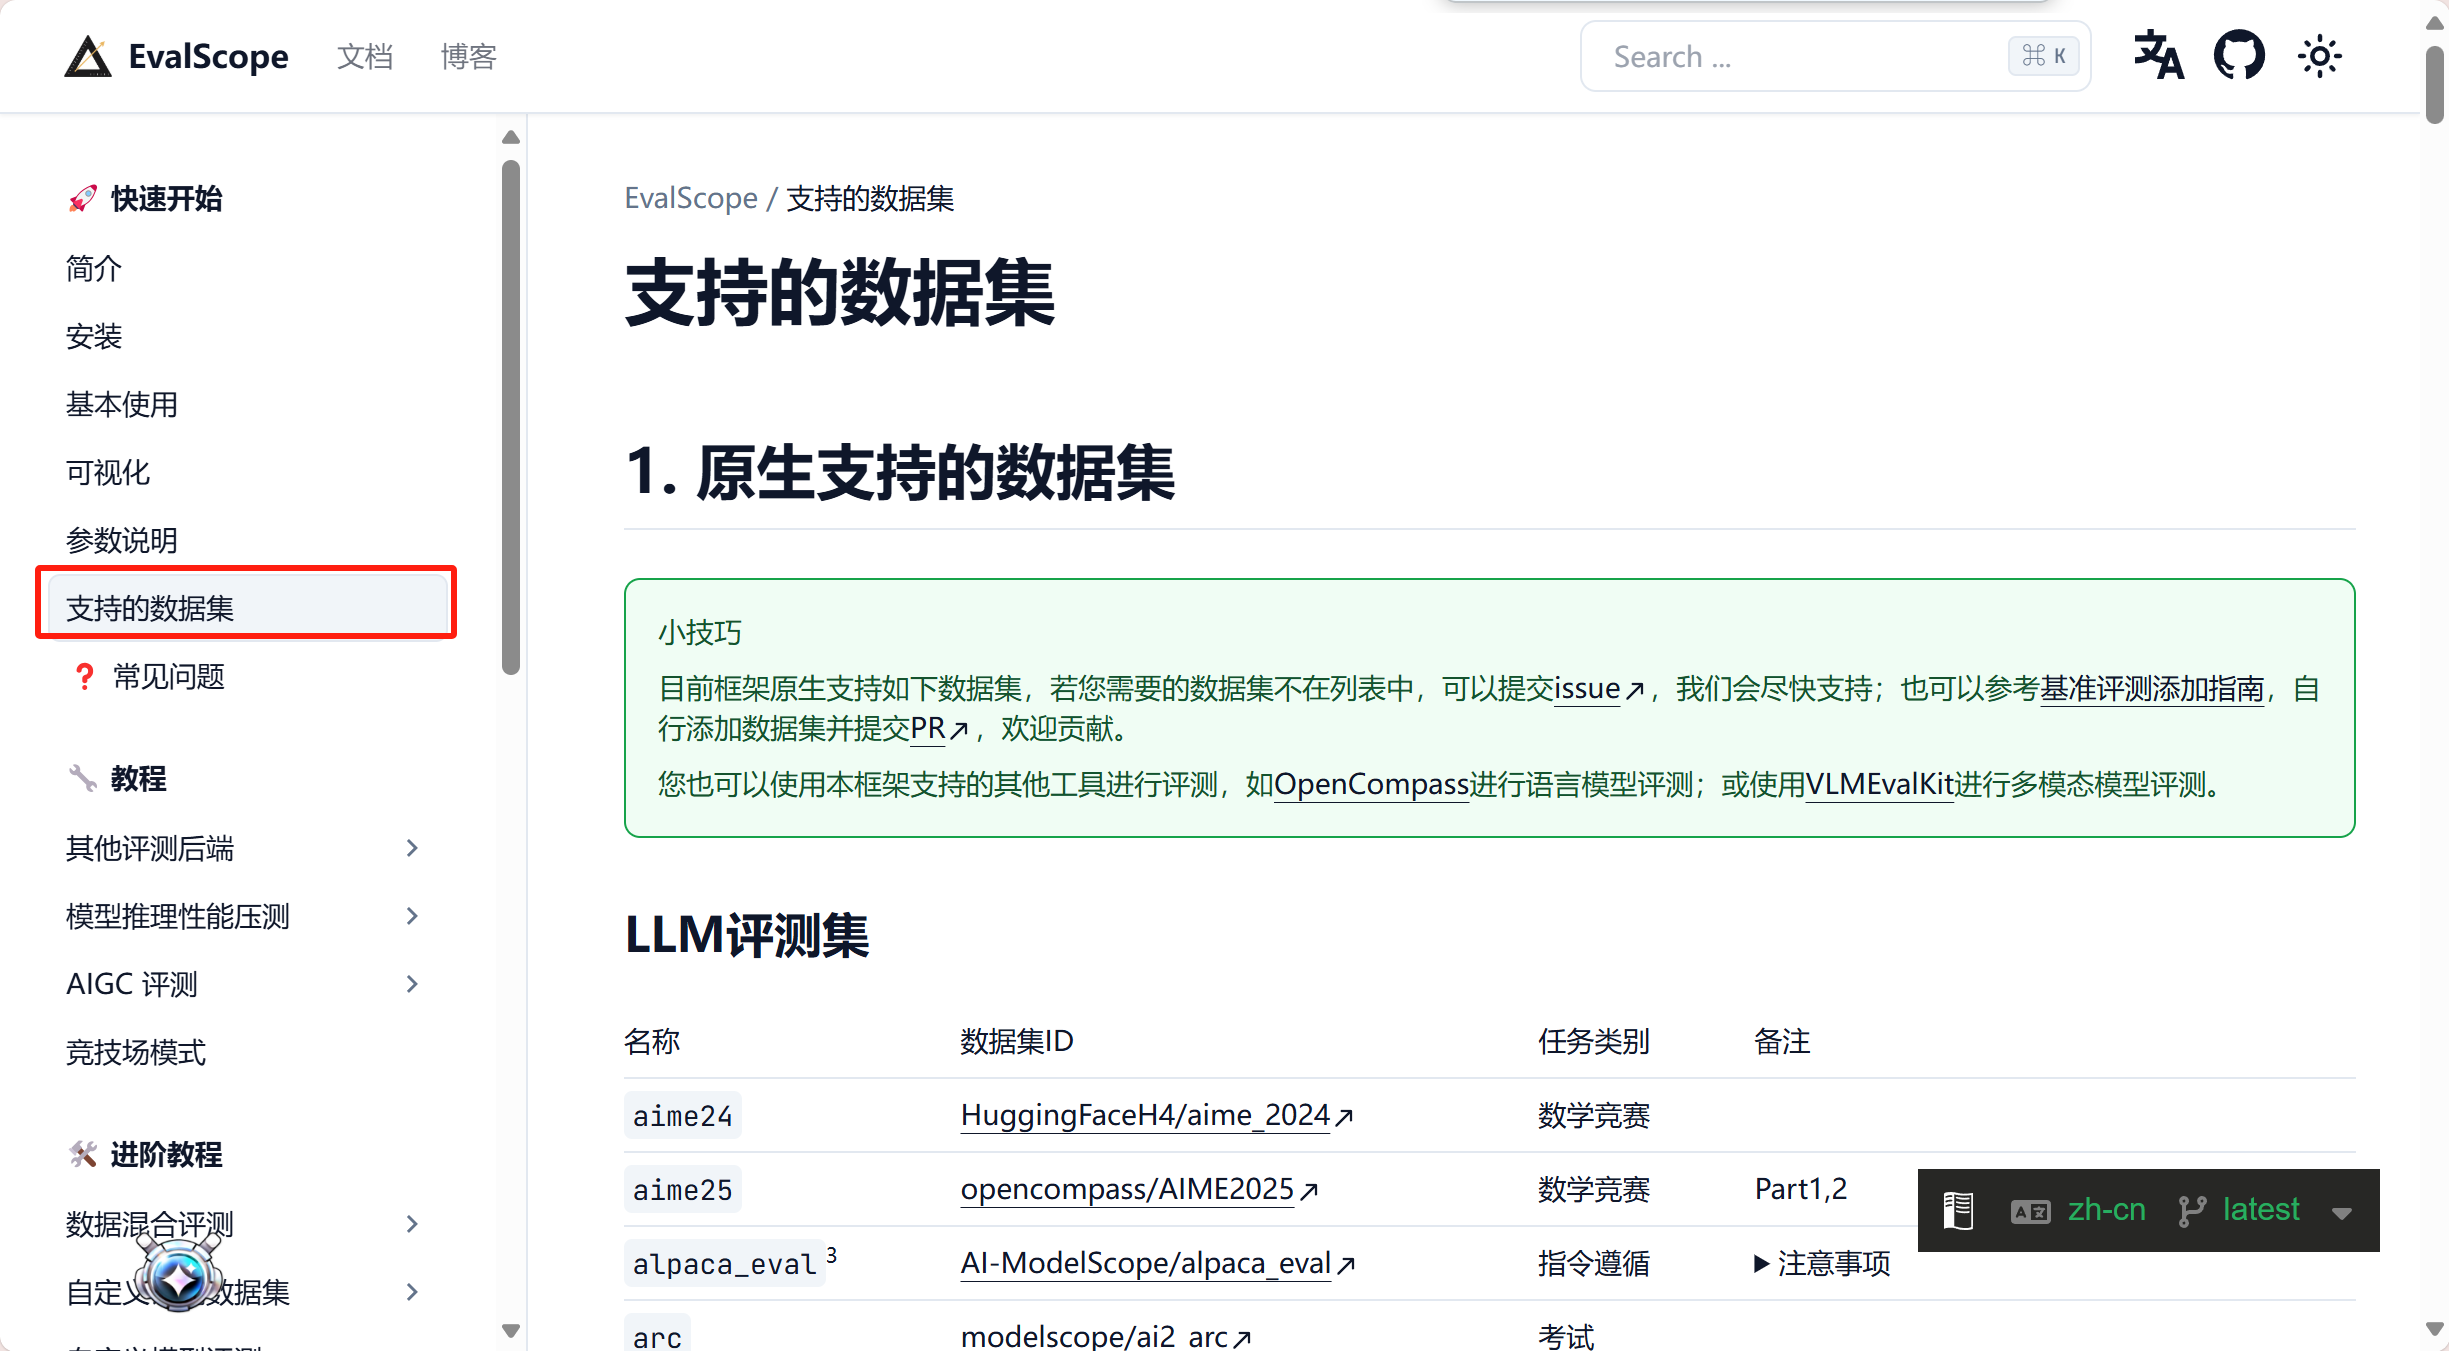Click the EvalScope logo icon
Image resolution: width=2449 pixels, height=1351 pixels.
click(88, 57)
